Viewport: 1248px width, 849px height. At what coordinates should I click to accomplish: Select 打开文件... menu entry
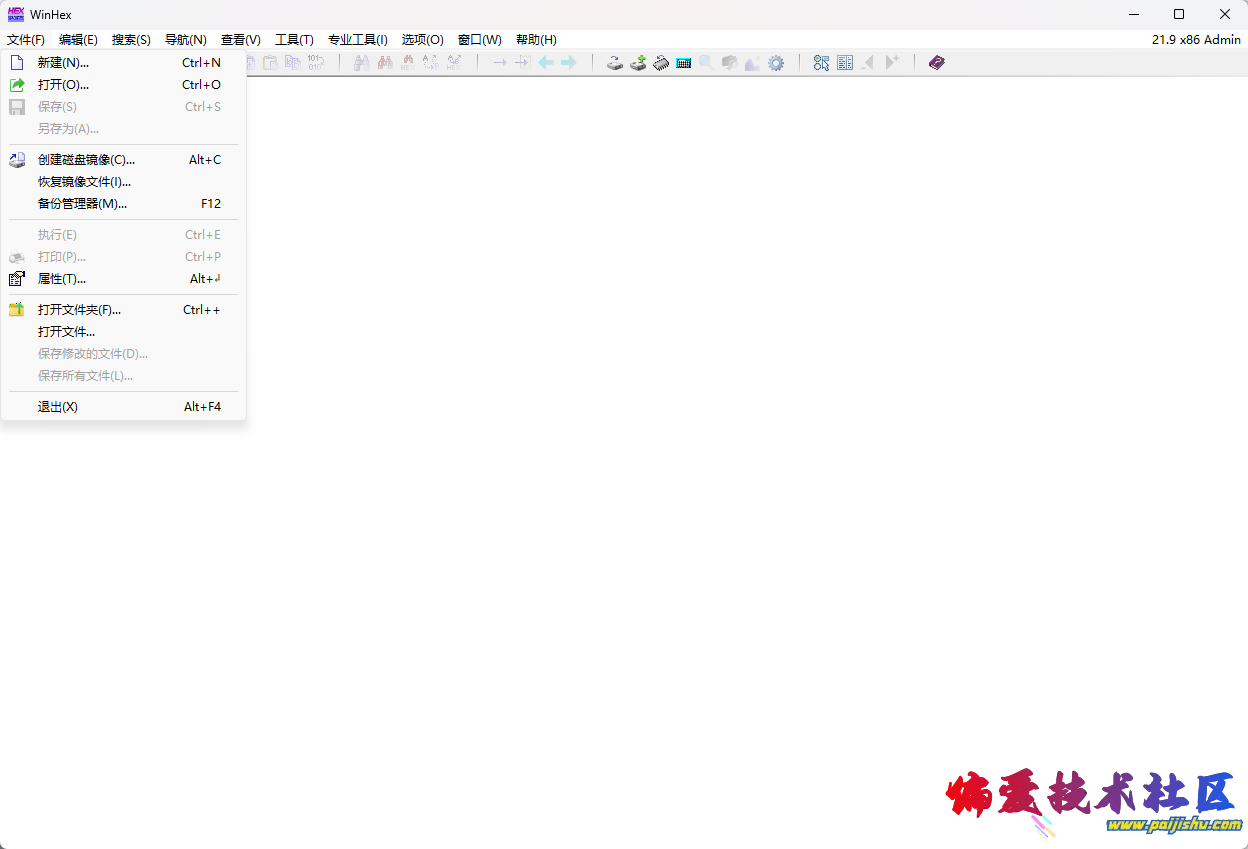(123, 331)
